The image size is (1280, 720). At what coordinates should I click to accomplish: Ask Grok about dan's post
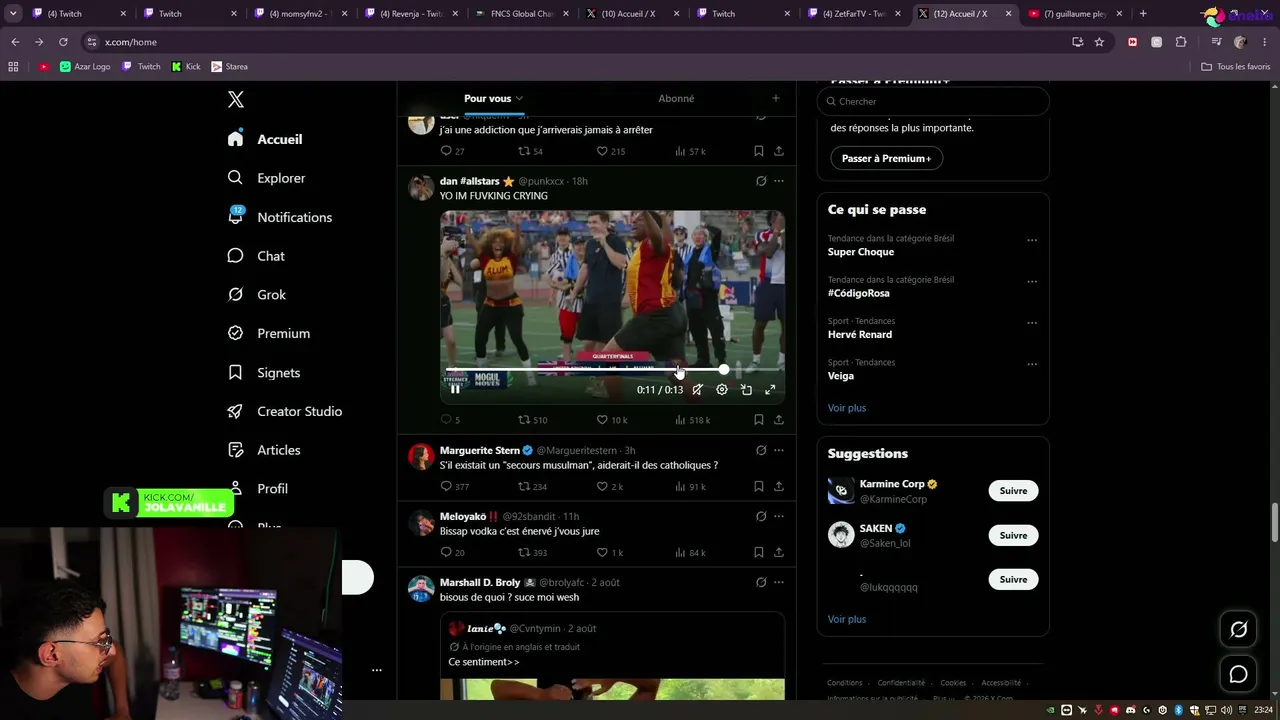point(761,181)
